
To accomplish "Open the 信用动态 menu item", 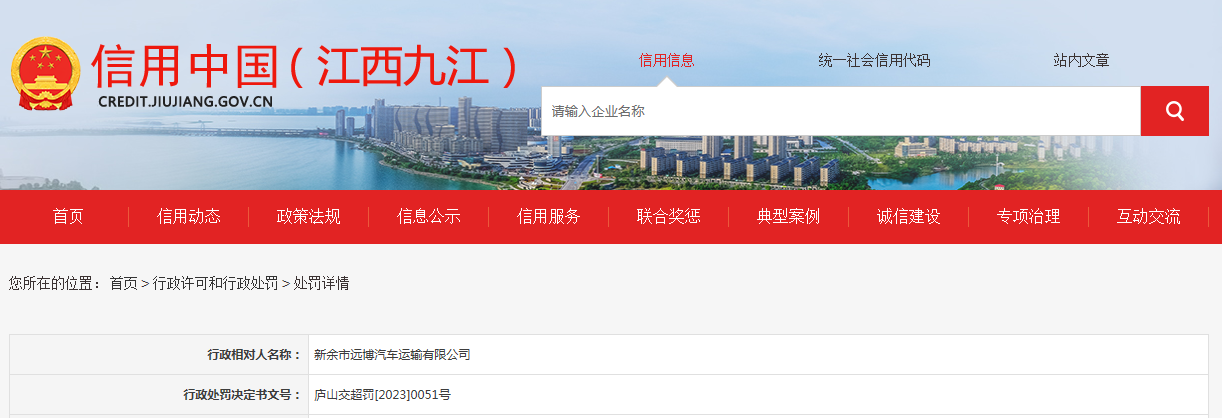I will [188, 216].
